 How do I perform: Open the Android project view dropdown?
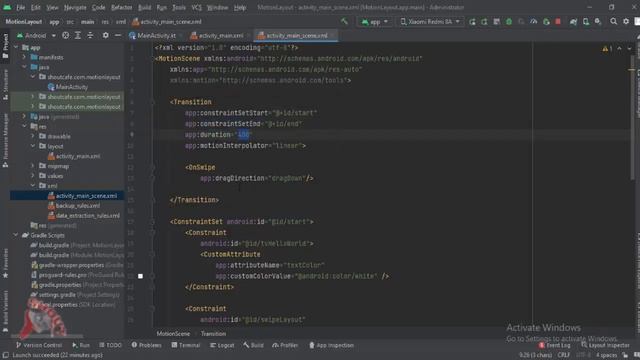[x=36, y=36]
